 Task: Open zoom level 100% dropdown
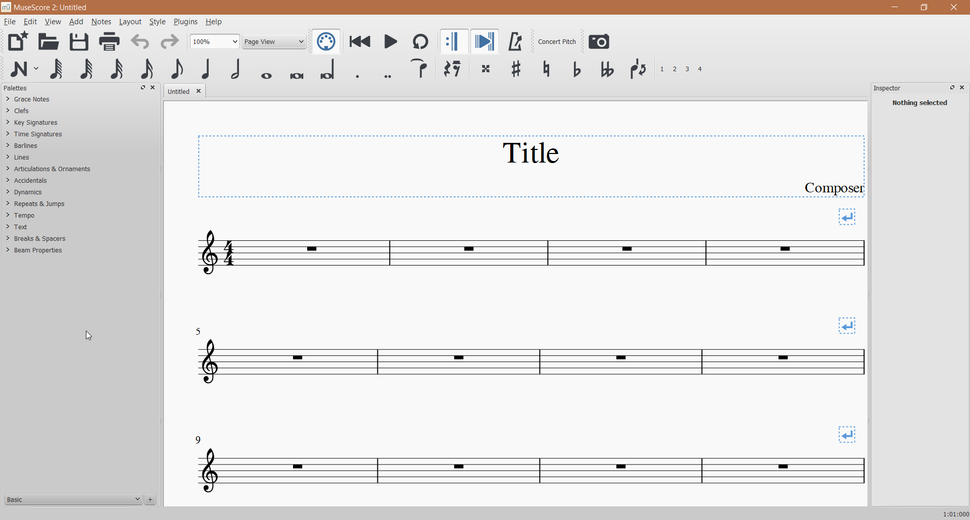tap(214, 41)
